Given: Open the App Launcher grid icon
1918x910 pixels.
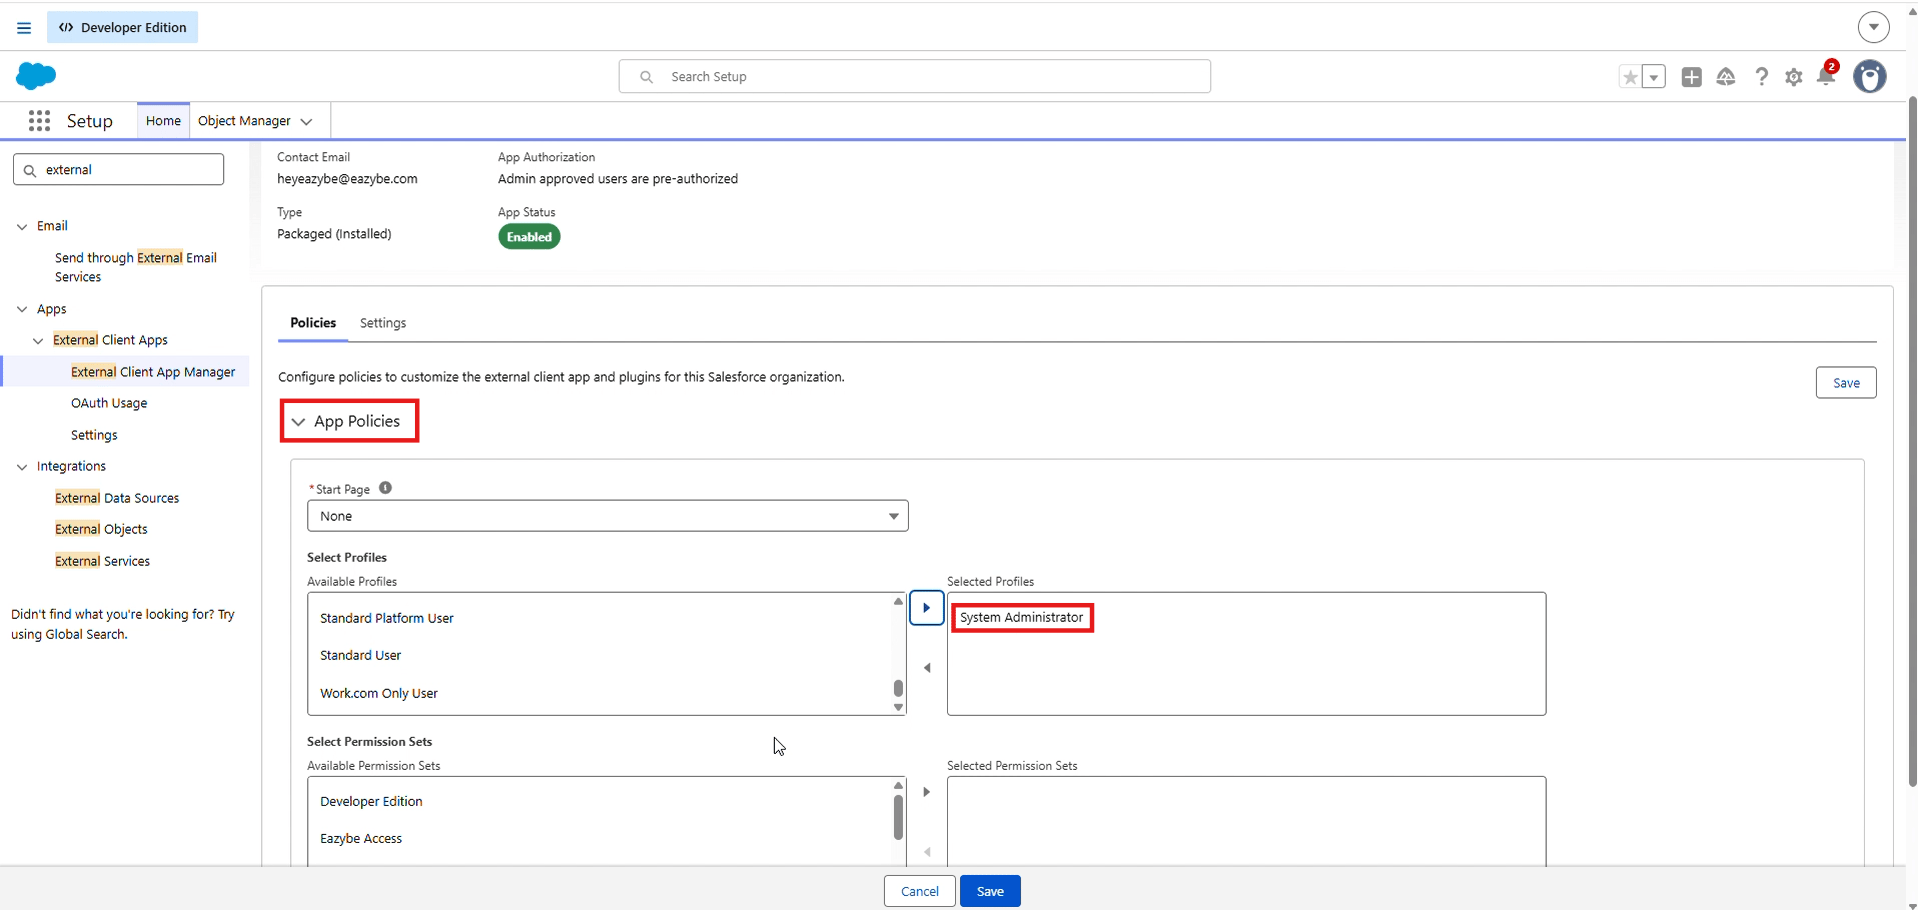Looking at the screenshot, I should tap(40, 121).
